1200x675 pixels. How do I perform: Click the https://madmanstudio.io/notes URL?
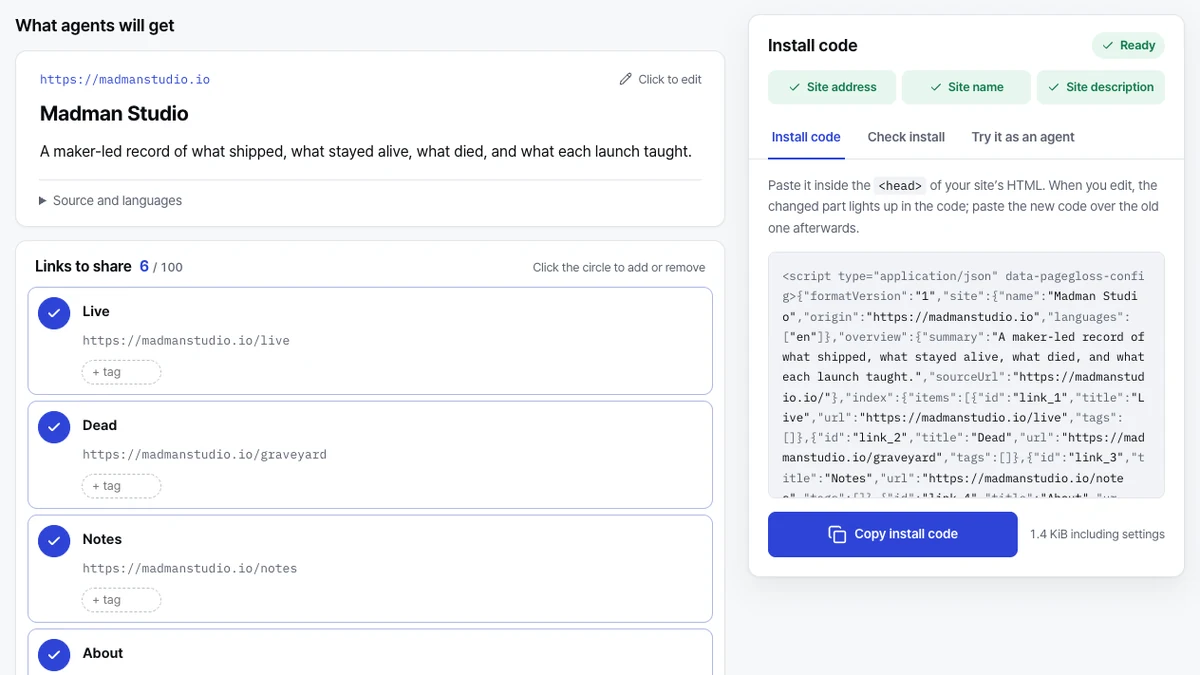[190, 569]
